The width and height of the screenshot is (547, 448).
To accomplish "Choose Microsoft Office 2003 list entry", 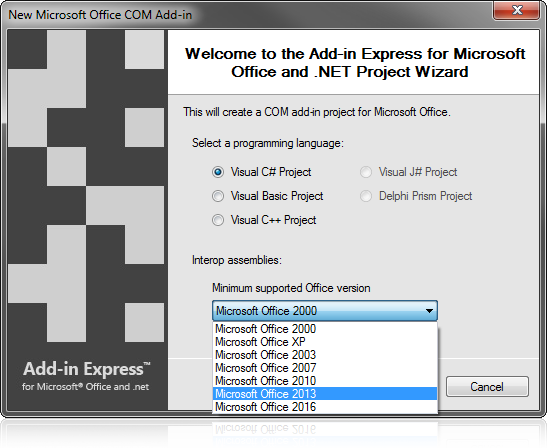I will coord(325,355).
